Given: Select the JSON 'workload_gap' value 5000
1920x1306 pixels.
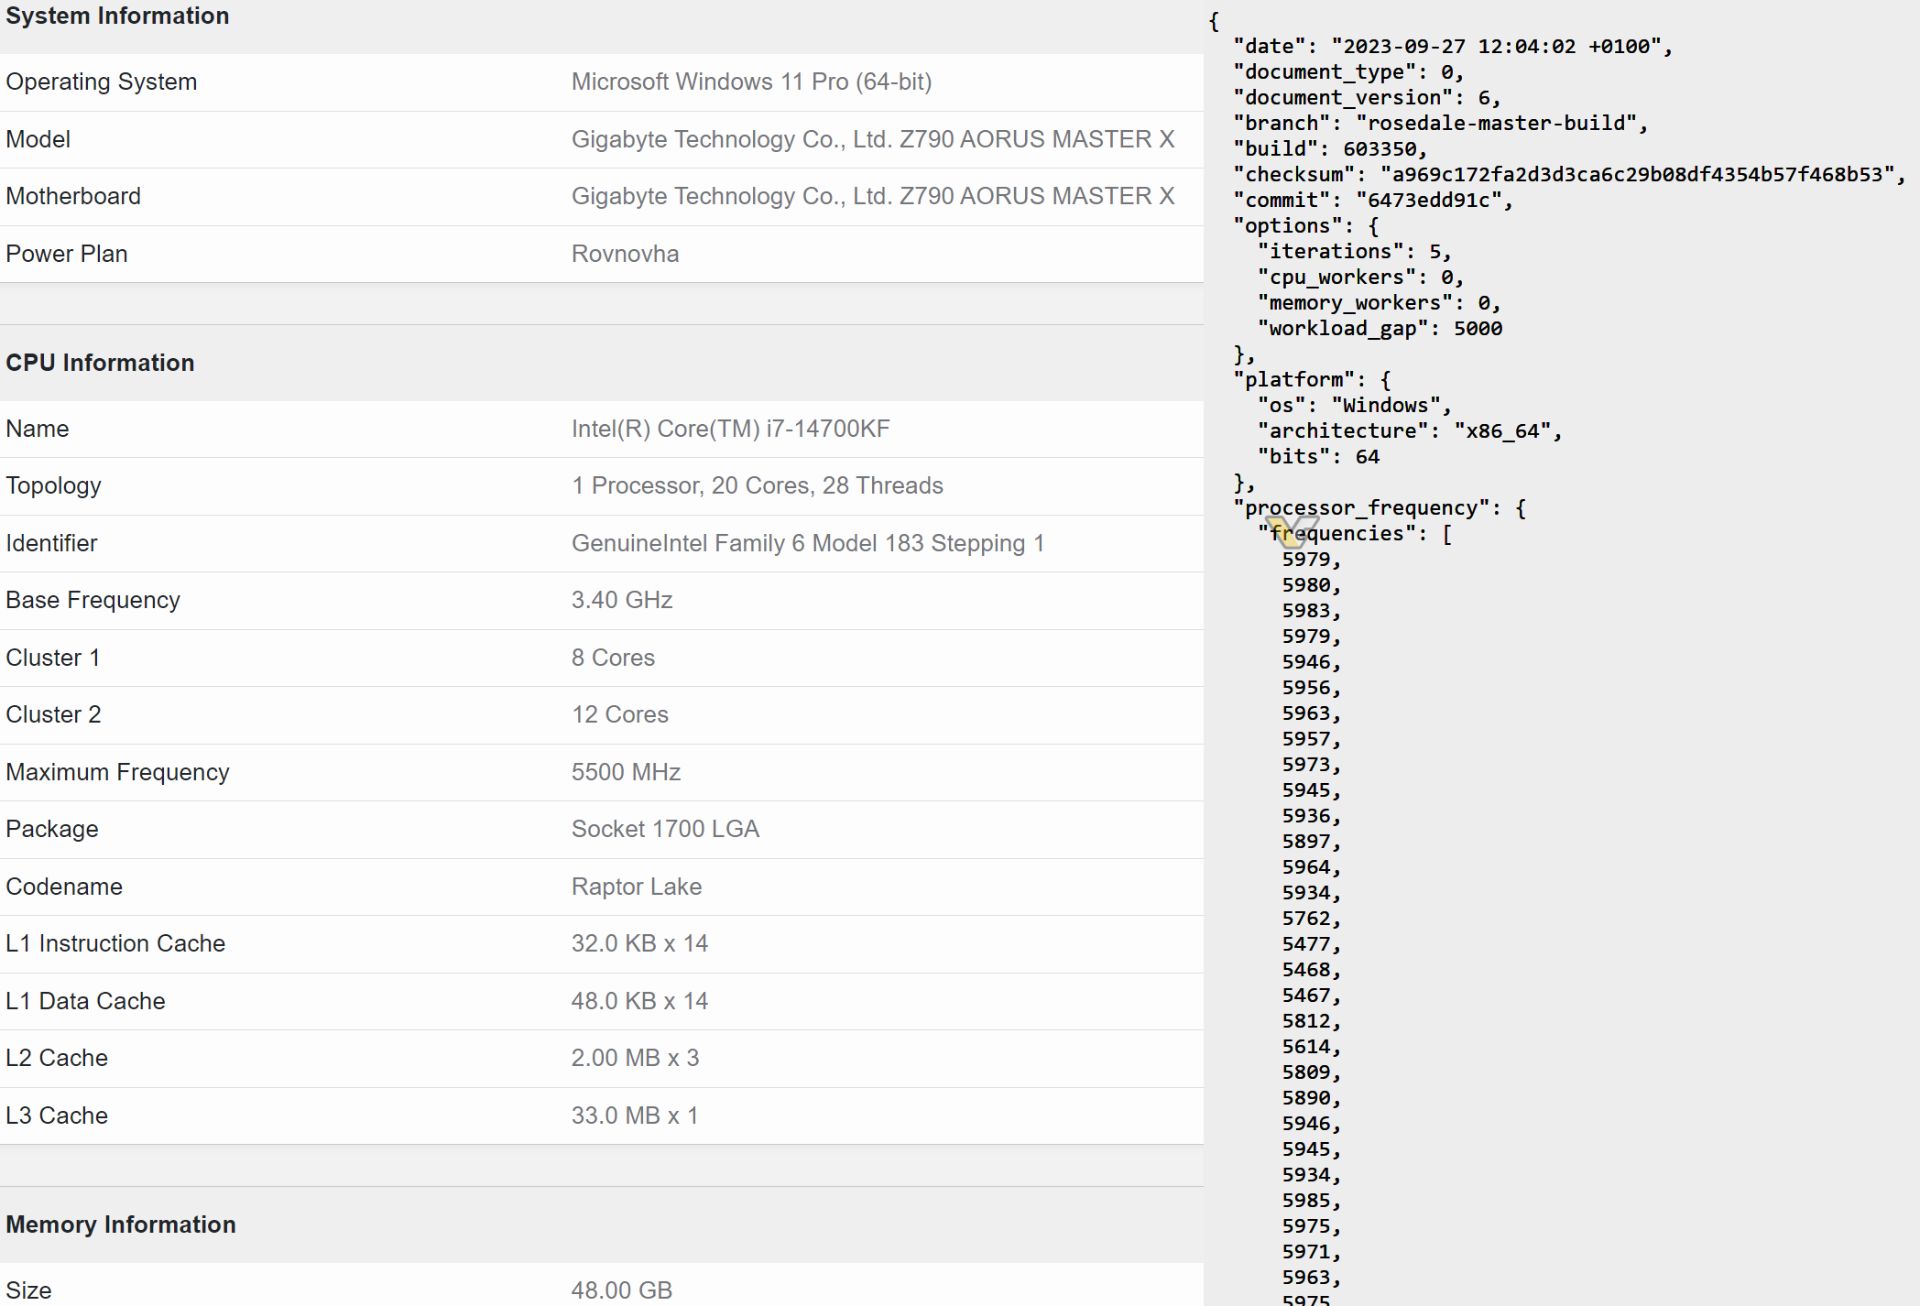Looking at the screenshot, I should tap(1477, 329).
